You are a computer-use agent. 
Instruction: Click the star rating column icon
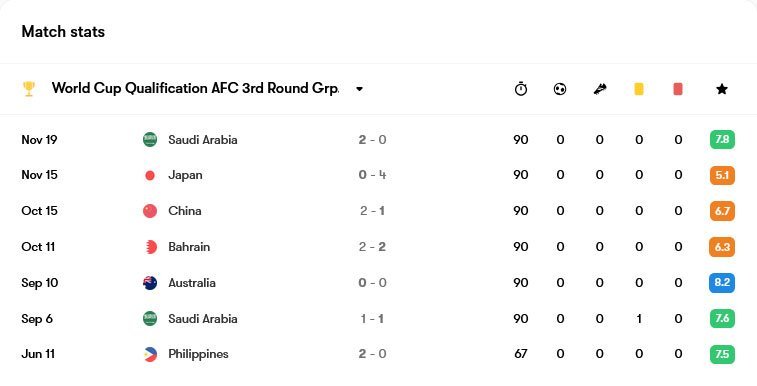point(722,89)
